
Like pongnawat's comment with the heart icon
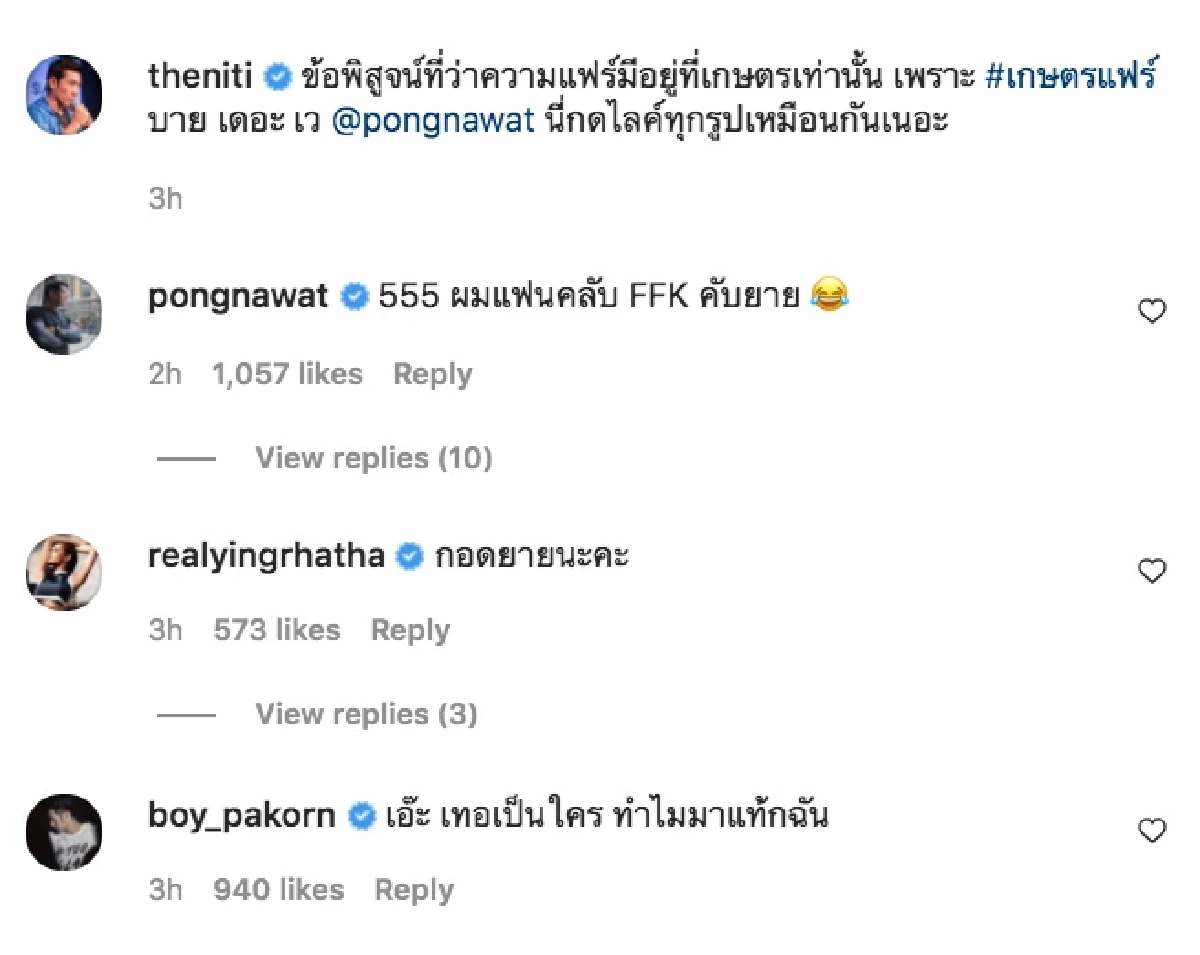[1152, 311]
